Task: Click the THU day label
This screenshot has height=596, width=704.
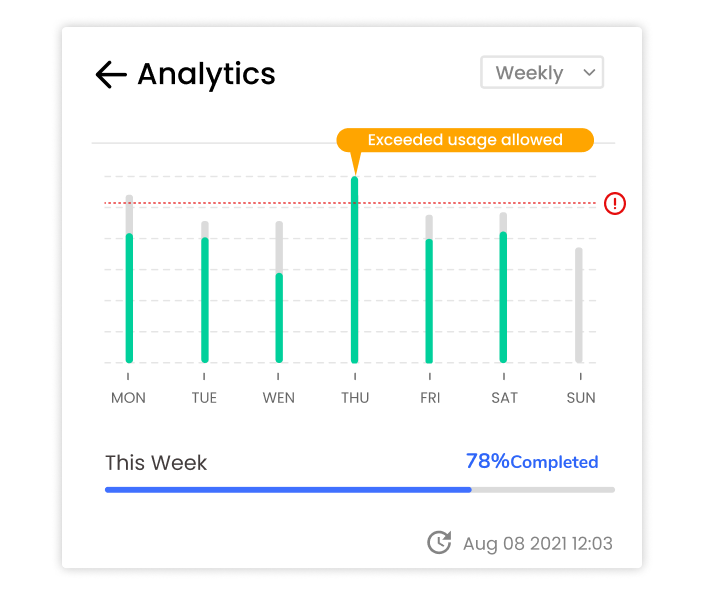Action: coord(355,398)
